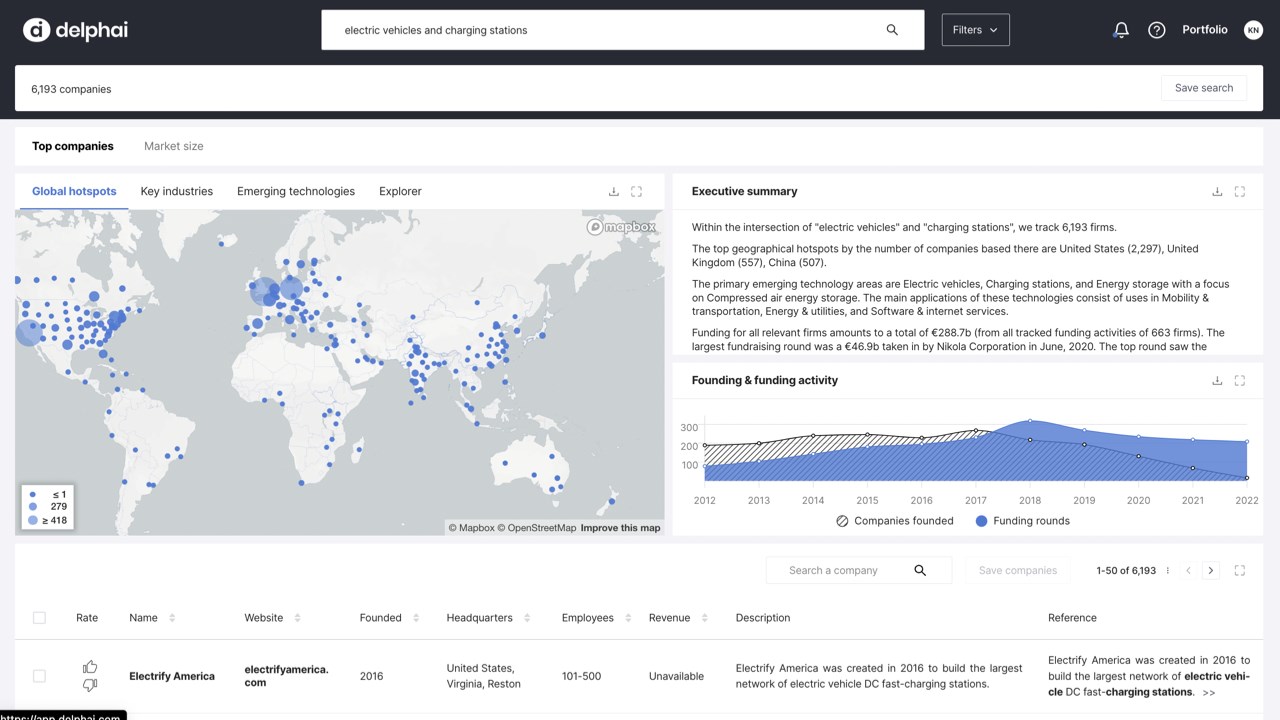
Task: Select the Key industries tab
Action: (177, 191)
